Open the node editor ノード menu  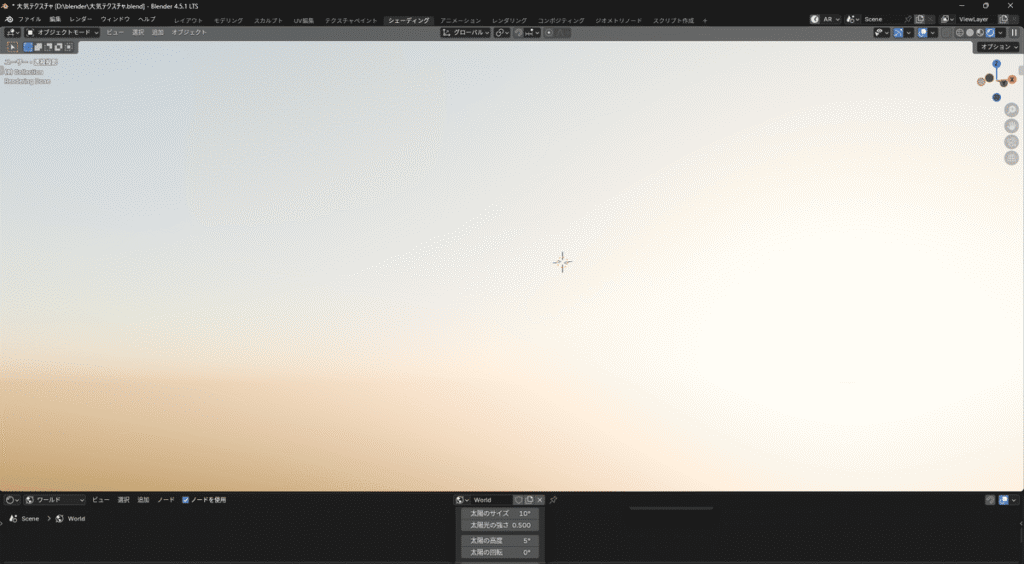point(166,500)
